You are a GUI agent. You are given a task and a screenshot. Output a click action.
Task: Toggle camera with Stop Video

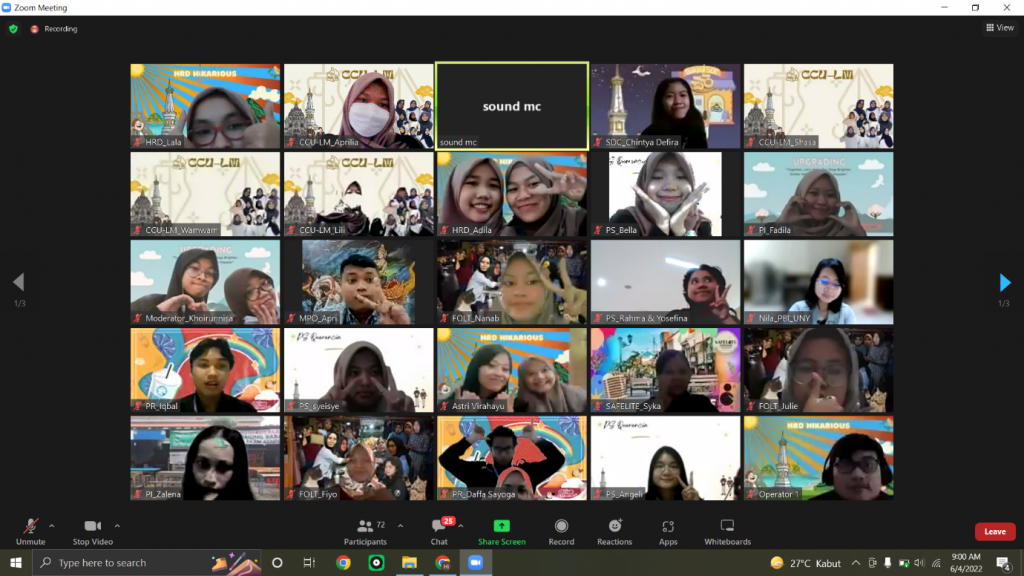coord(92,526)
